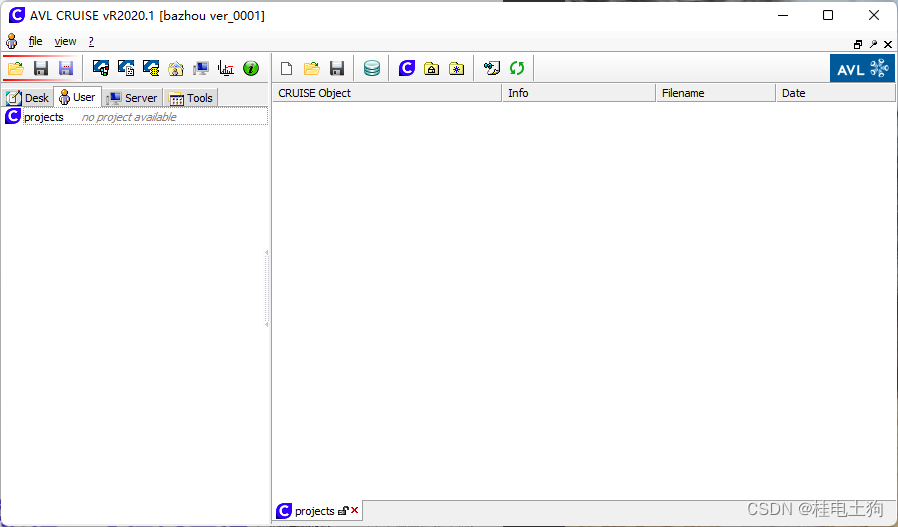Click the house with user icon

click(176, 69)
